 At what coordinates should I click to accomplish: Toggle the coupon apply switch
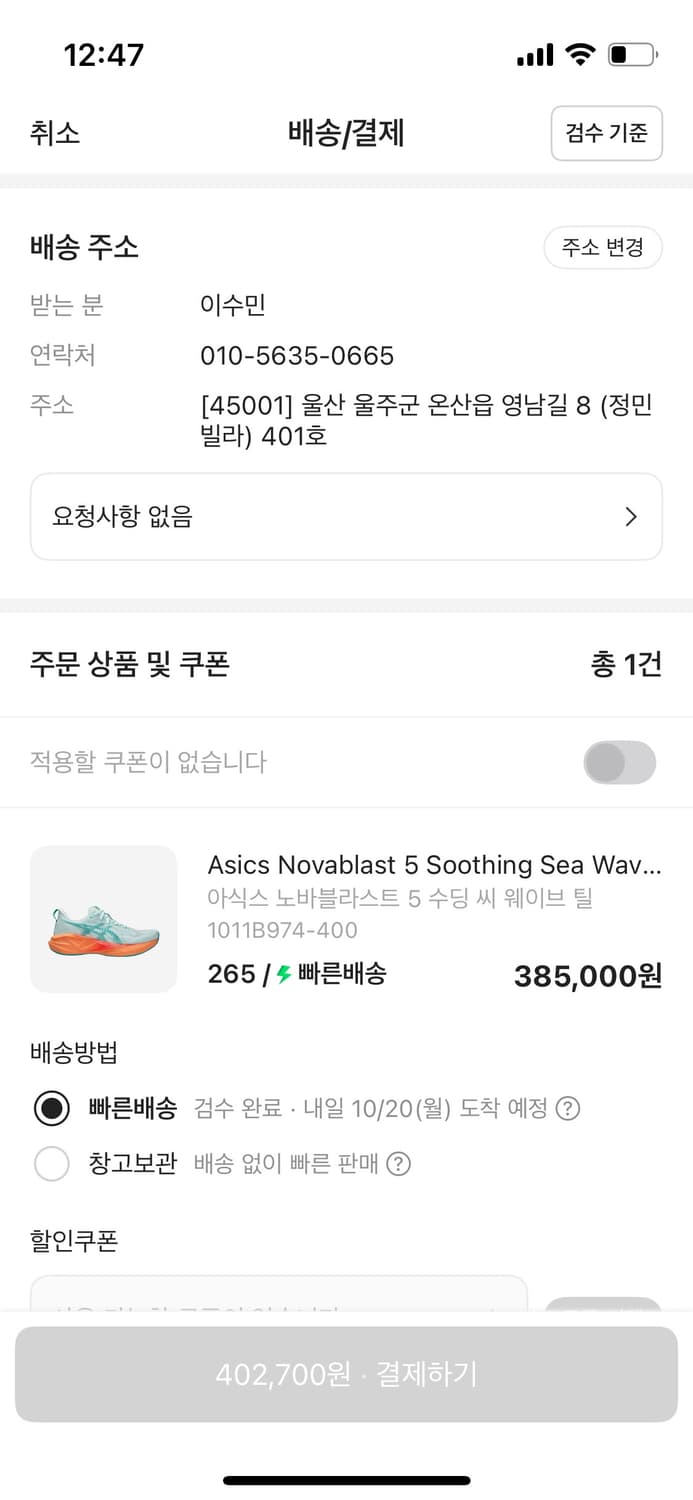(620, 763)
